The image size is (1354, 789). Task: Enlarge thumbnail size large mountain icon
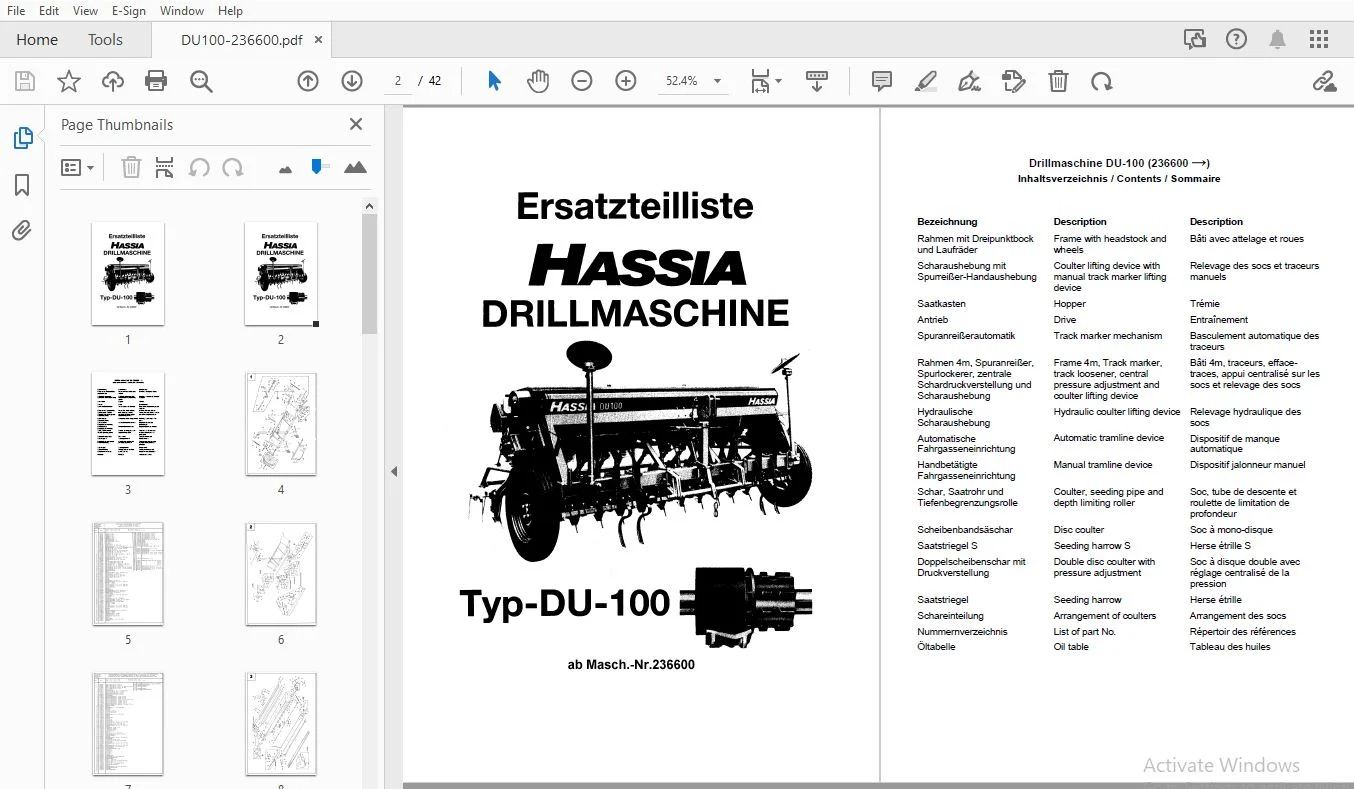(355, 167)
